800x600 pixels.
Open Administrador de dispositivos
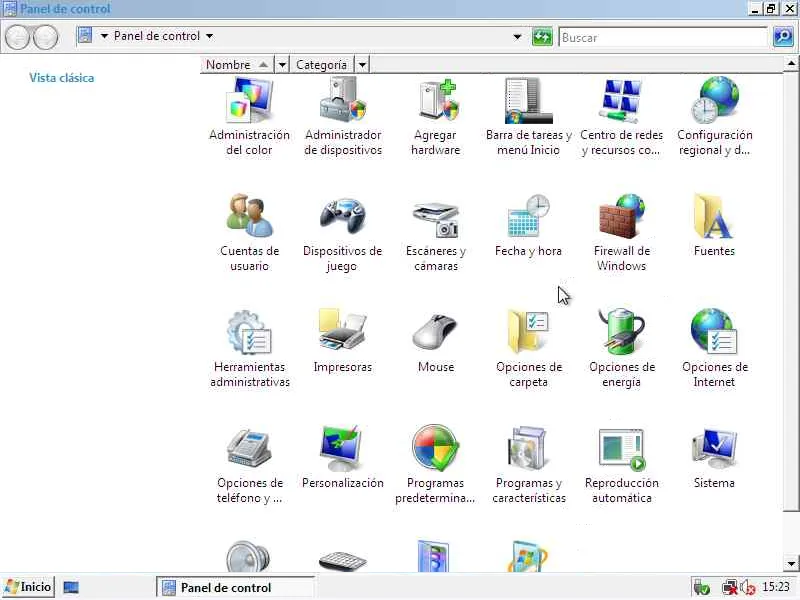pos(343,116)
